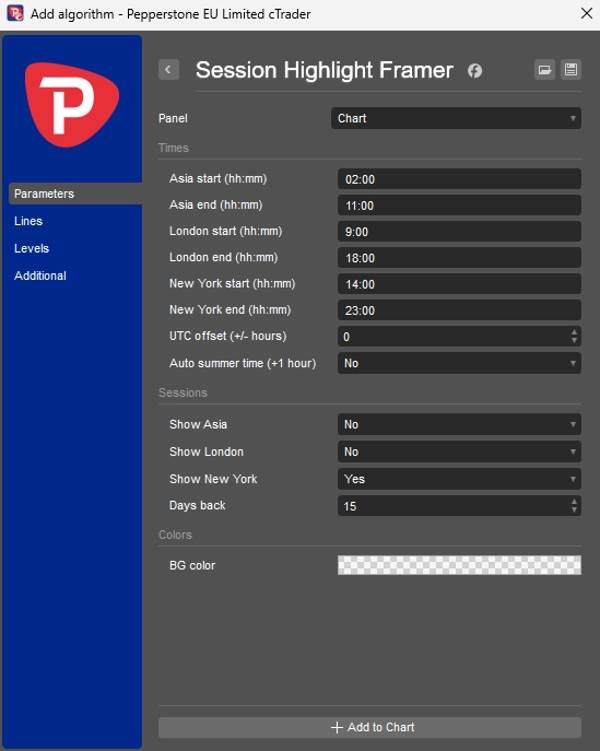Click the Times section heading

pos(173,148)
